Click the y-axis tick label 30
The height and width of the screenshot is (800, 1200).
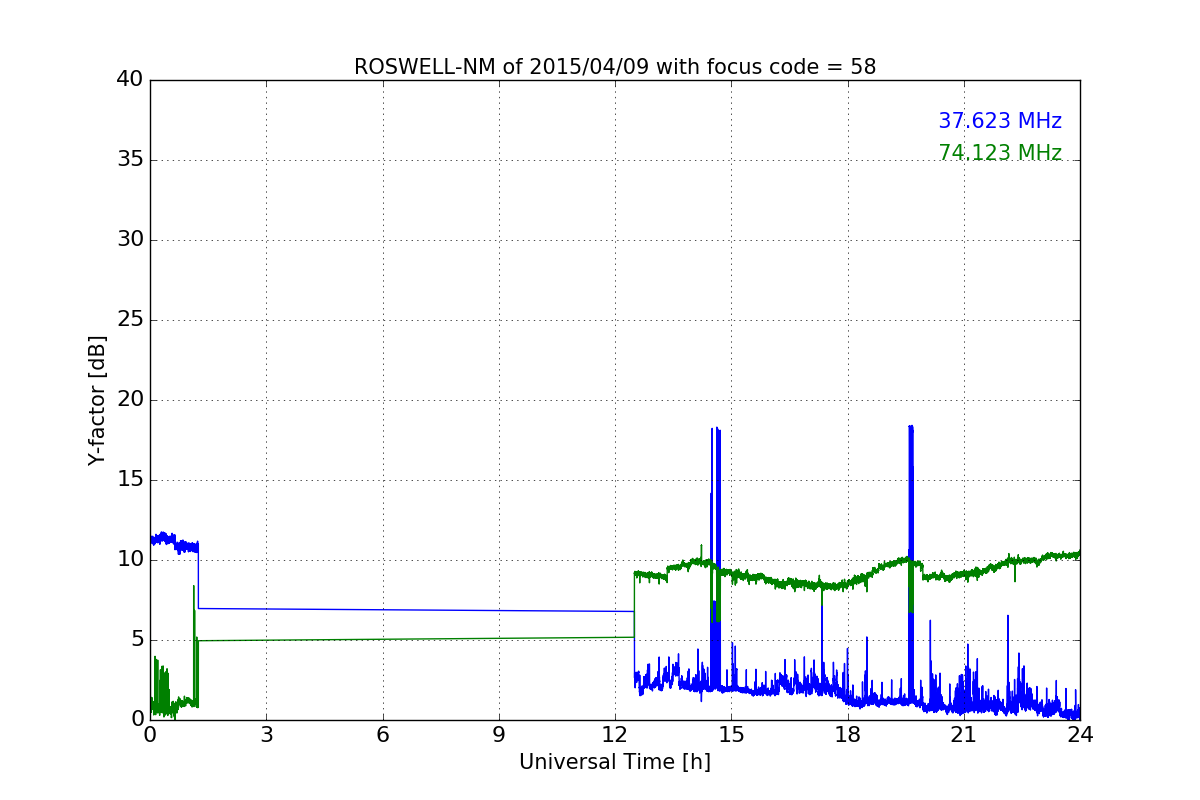(x=130, y=240)
